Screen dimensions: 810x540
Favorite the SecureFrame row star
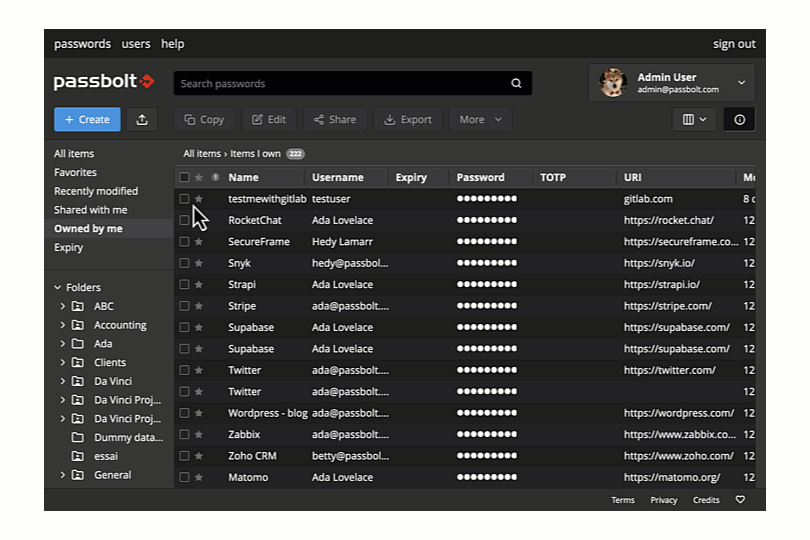[x=199, y=242]
